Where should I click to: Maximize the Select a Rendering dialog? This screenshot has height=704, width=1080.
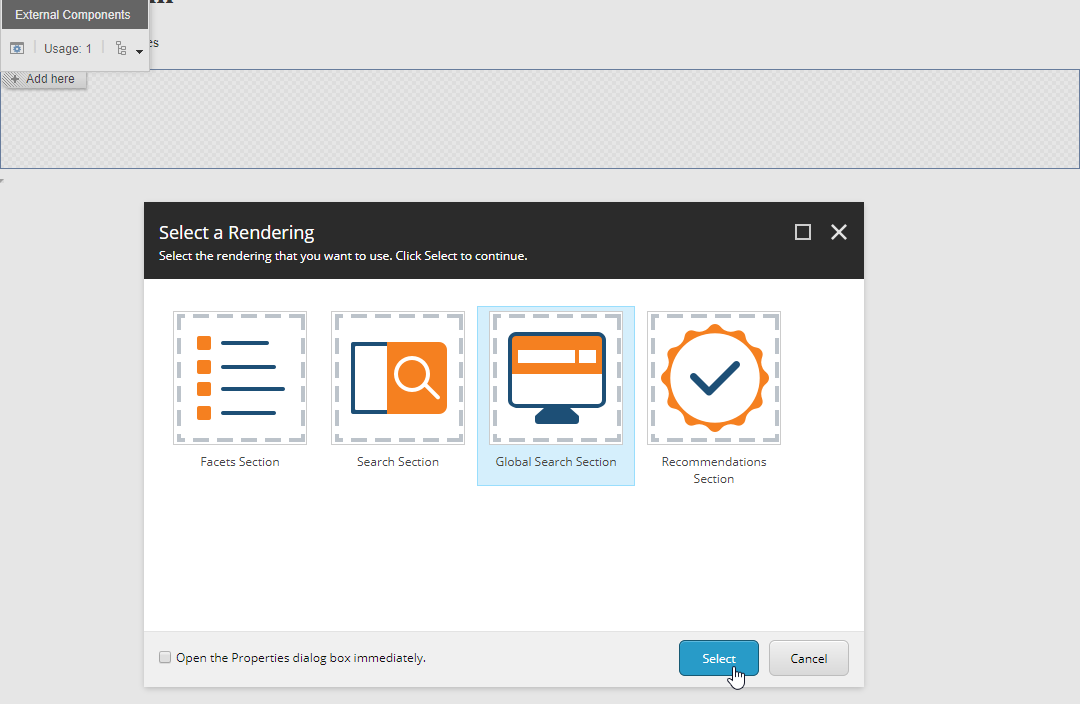coord(802,232)
